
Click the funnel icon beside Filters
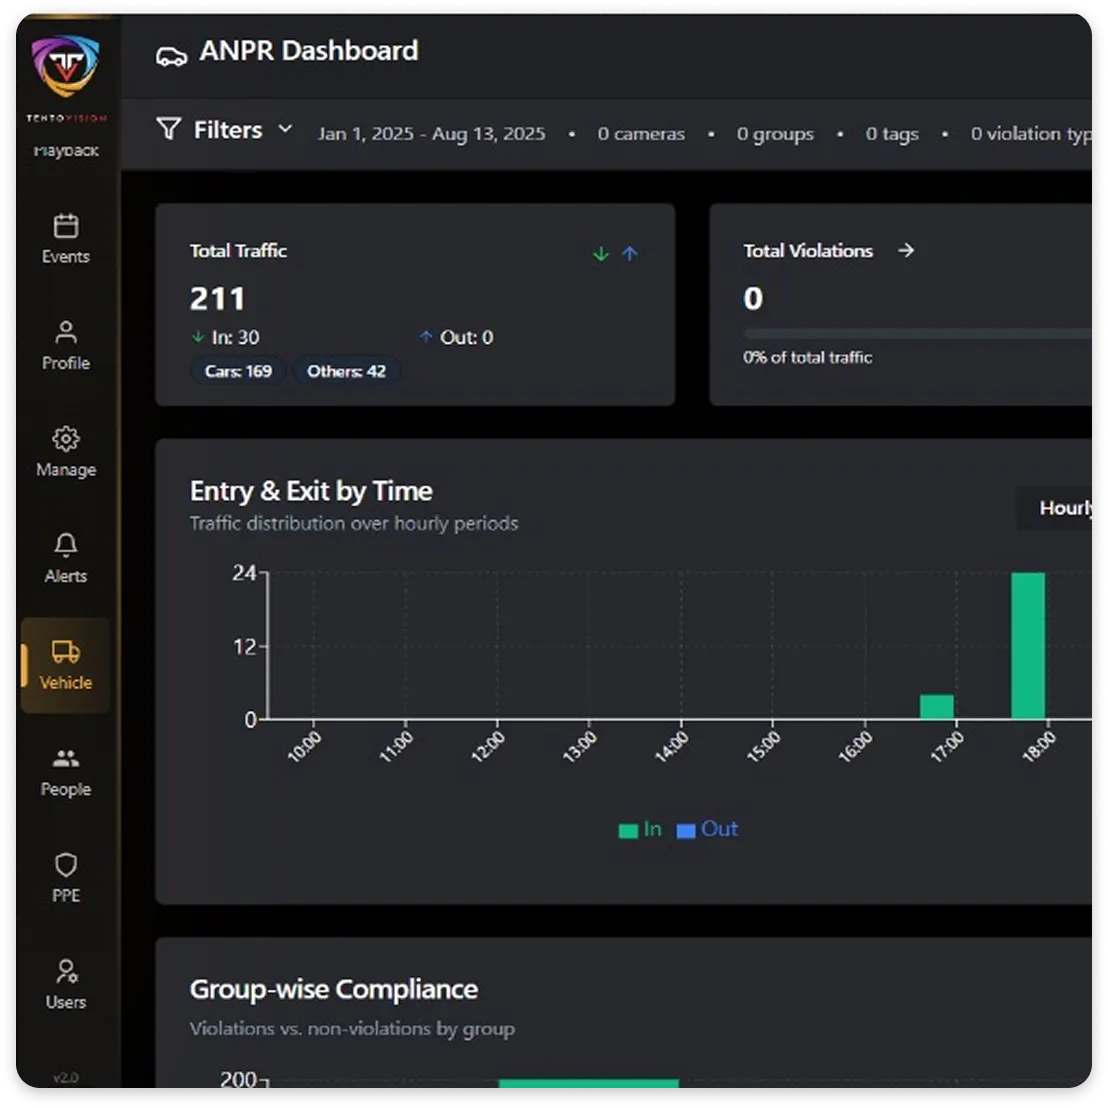click(x=169, y=129)
